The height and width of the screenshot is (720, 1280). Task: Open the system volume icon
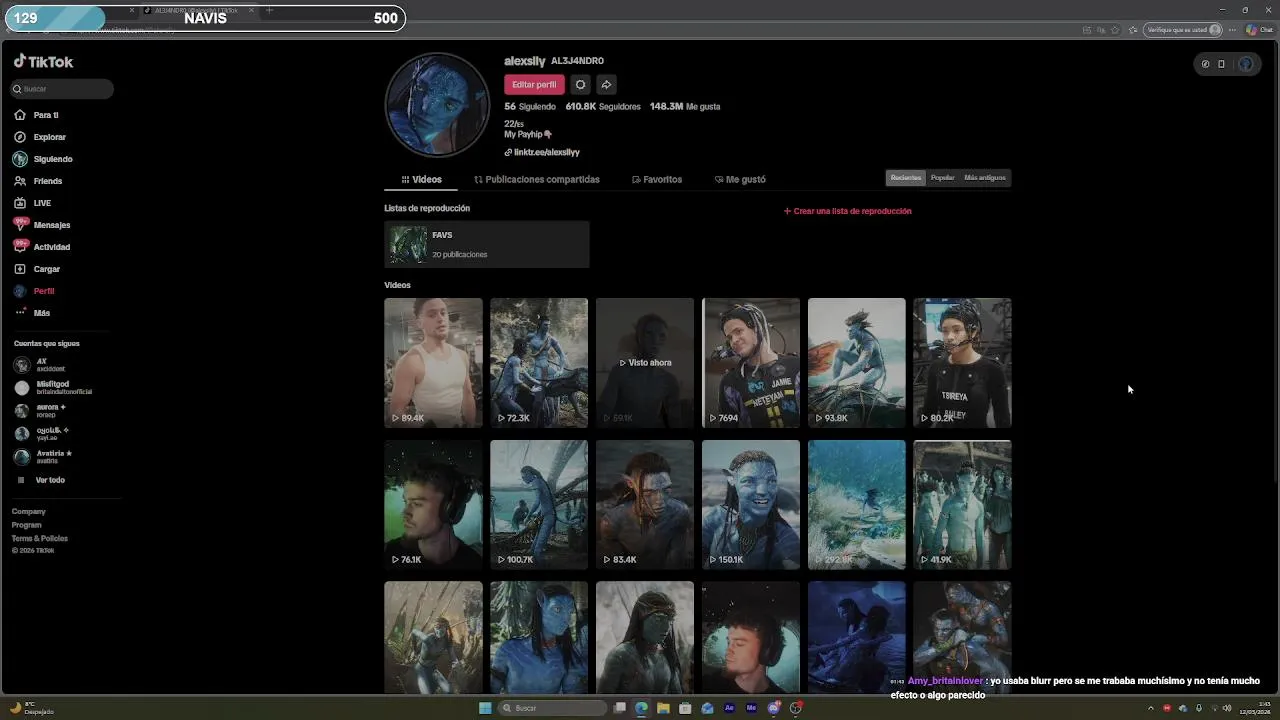tap(1227, 708)
